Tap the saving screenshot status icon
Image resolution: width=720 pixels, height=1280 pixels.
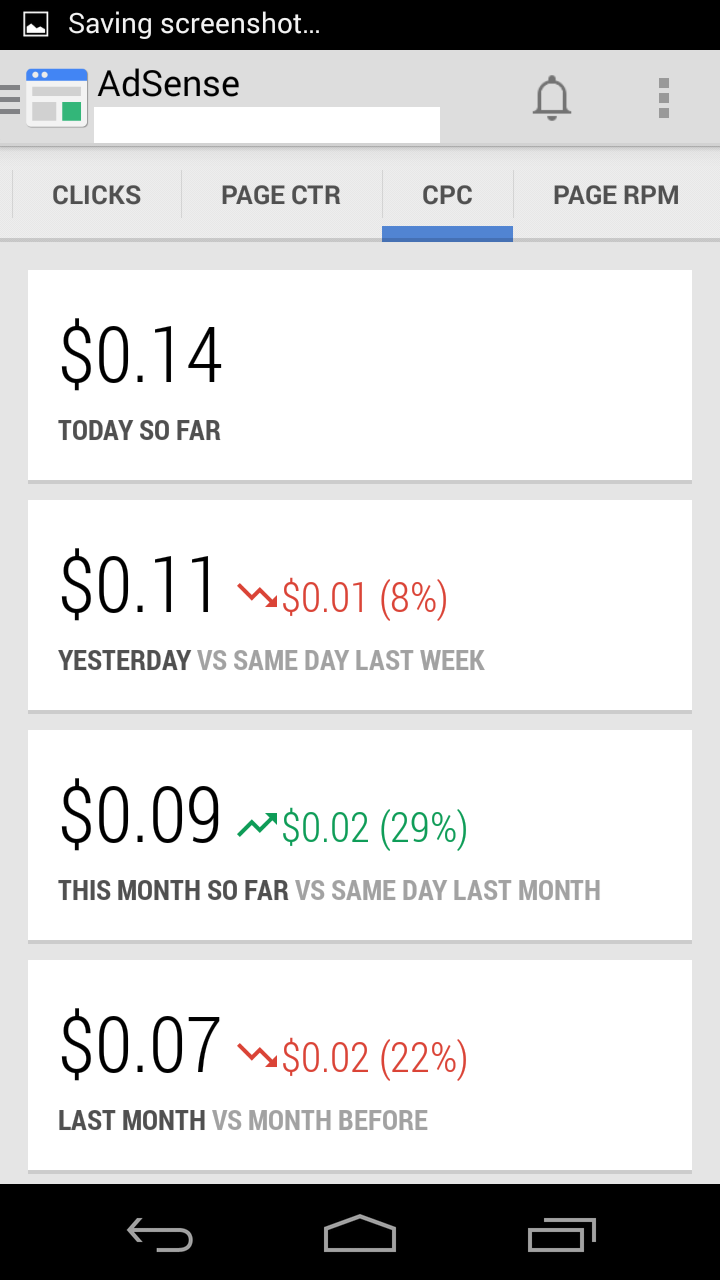point(36,25)
